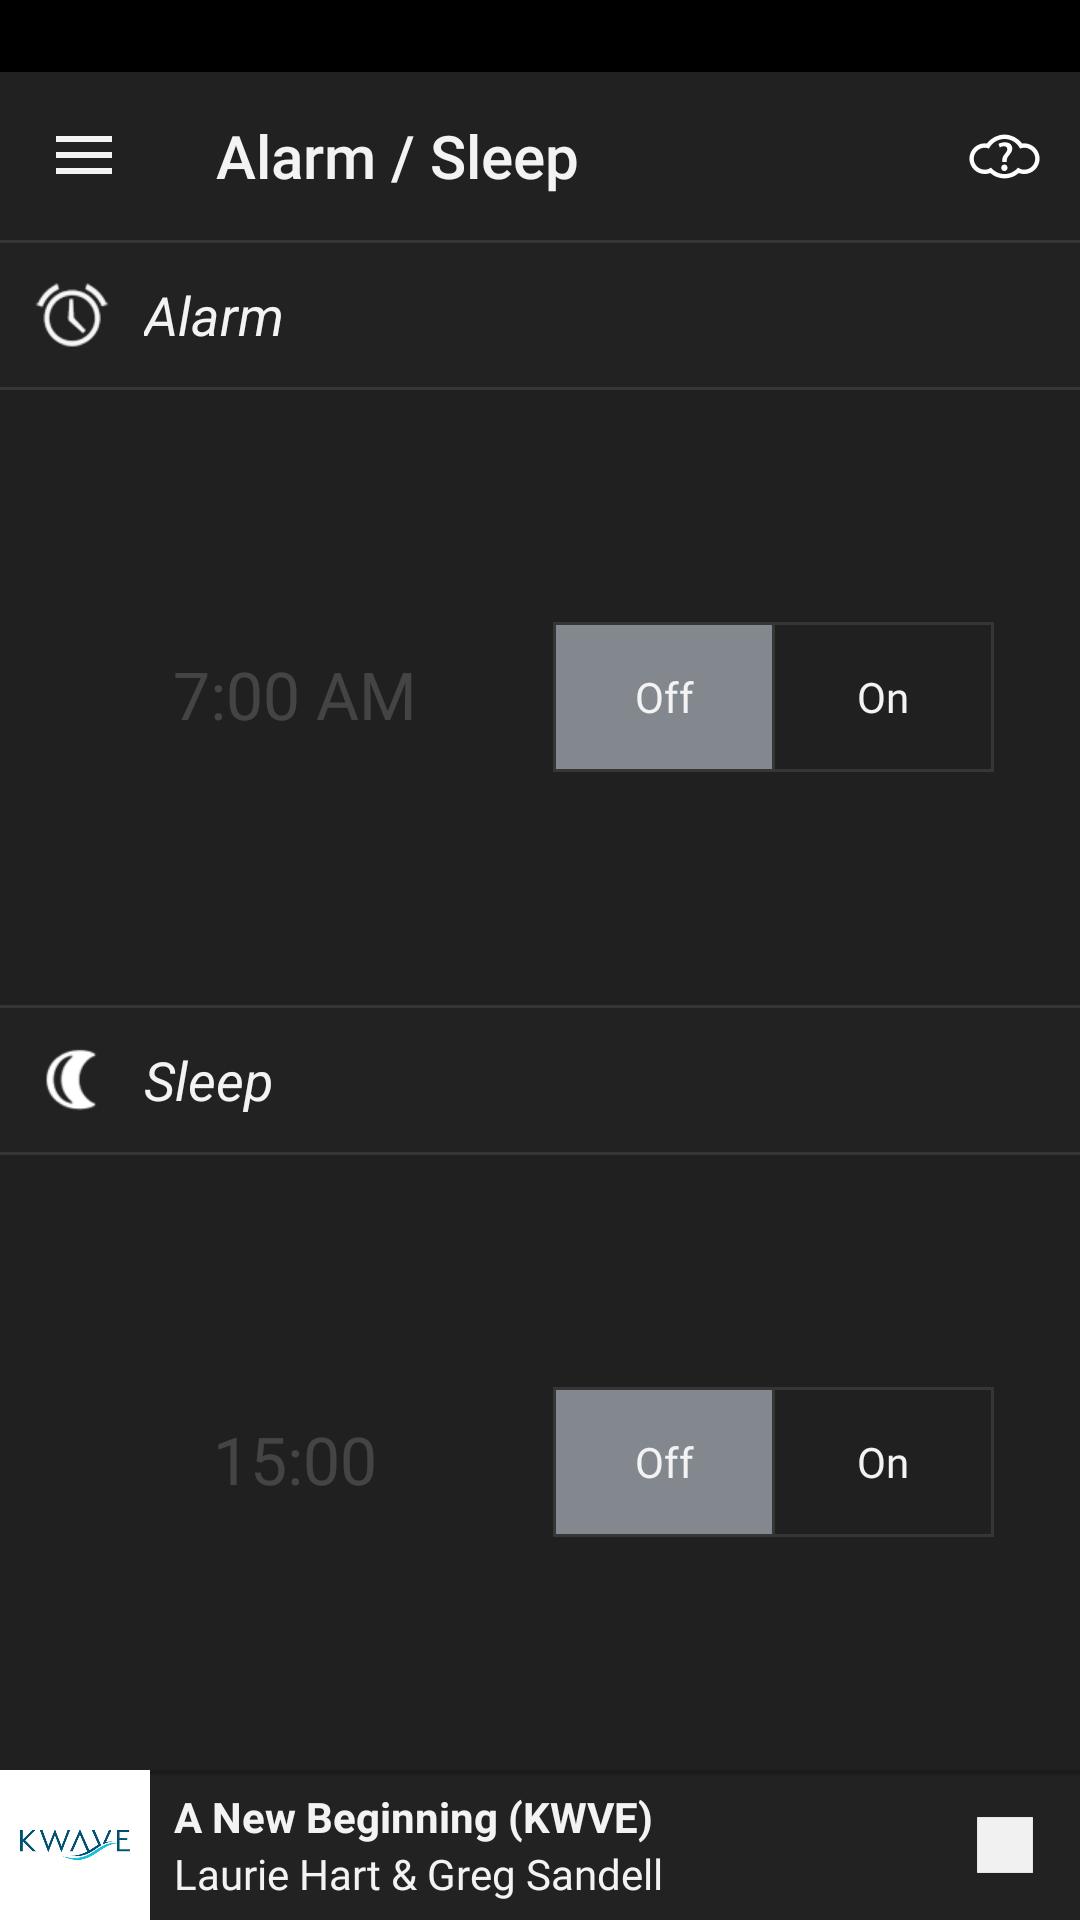Viewport: 1080px width, 1920px height.
Task: Turn the alarm On
Action: 882,697
